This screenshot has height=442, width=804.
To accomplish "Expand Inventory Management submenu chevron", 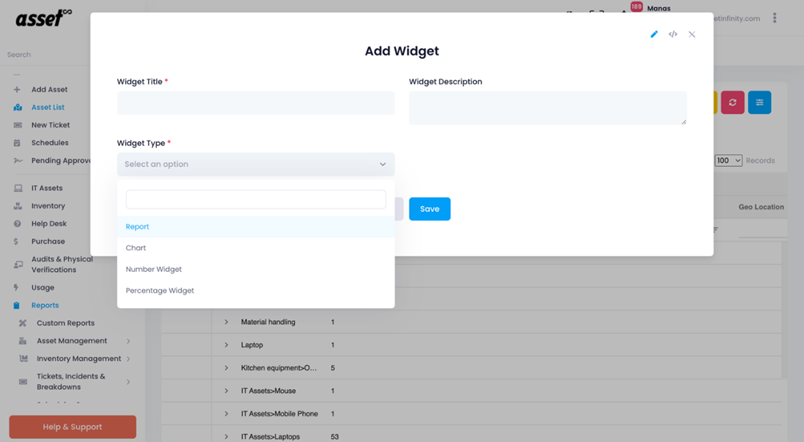I will [128, 359].
